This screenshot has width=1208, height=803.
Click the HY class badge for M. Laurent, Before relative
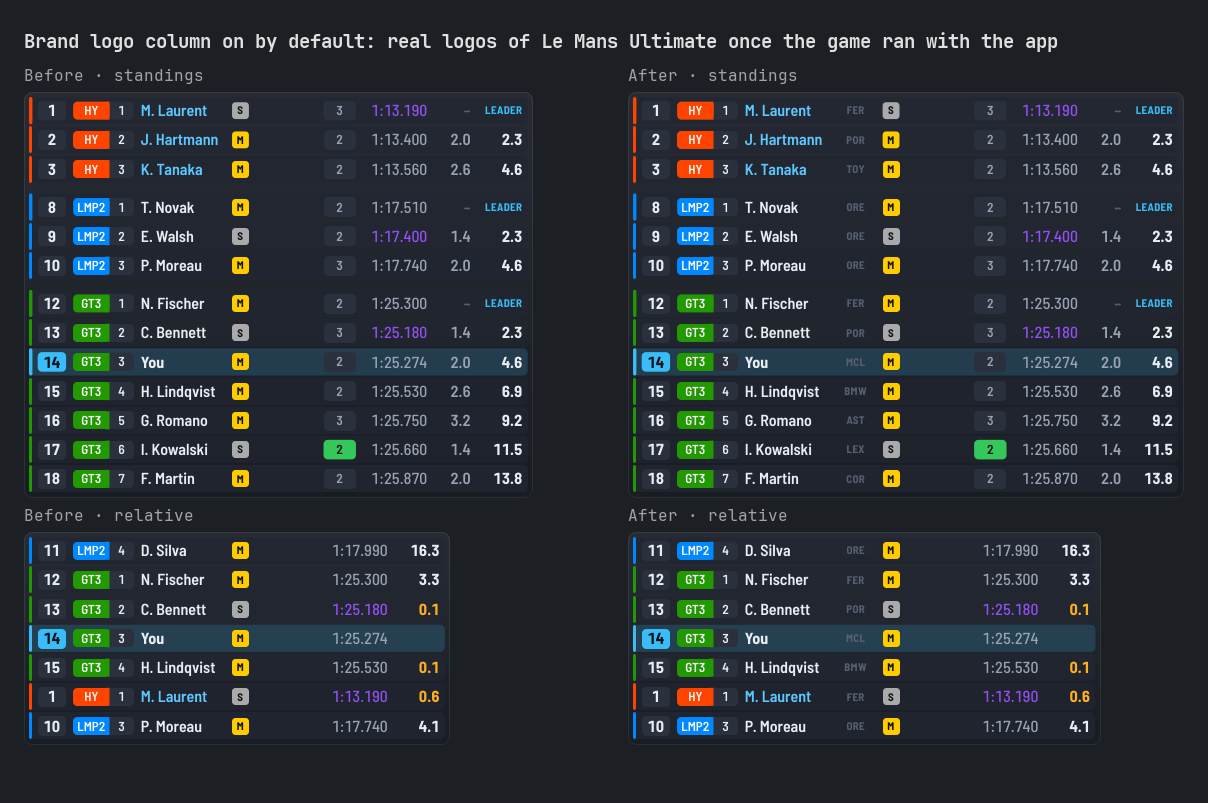[x=91, y=697]
